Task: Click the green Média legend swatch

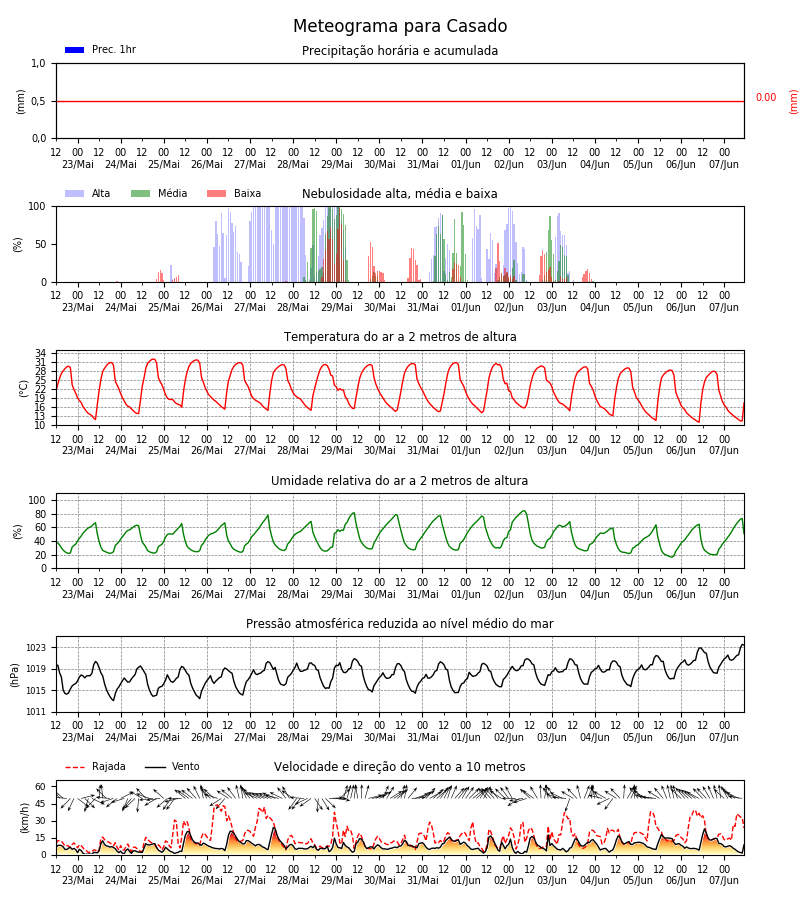Action: [141, 193]
